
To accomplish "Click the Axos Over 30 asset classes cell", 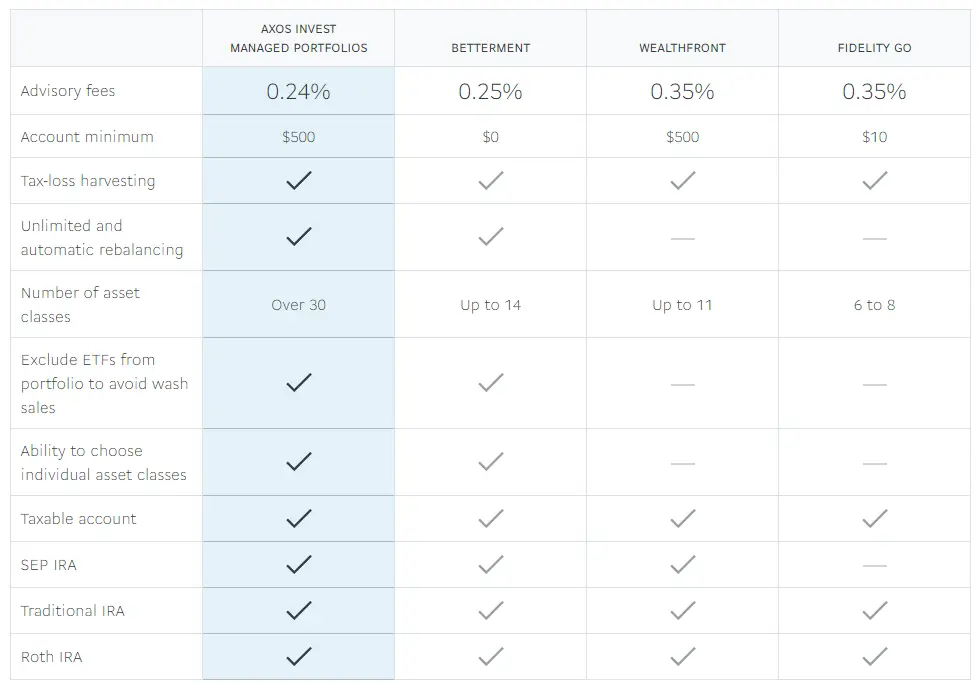I will pos(298,305).
